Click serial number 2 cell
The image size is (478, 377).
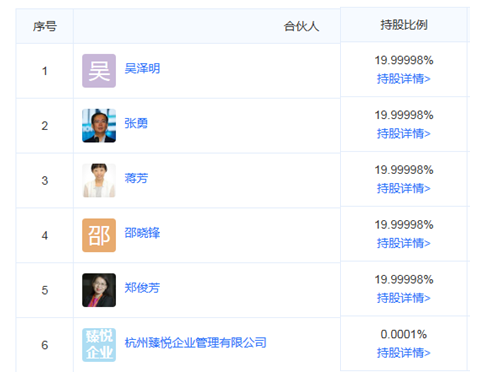[45, 126]
